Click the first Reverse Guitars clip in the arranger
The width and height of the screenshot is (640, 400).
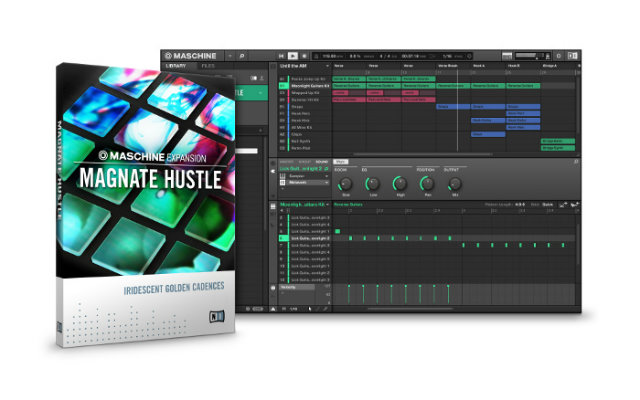(x=349, y=86)
